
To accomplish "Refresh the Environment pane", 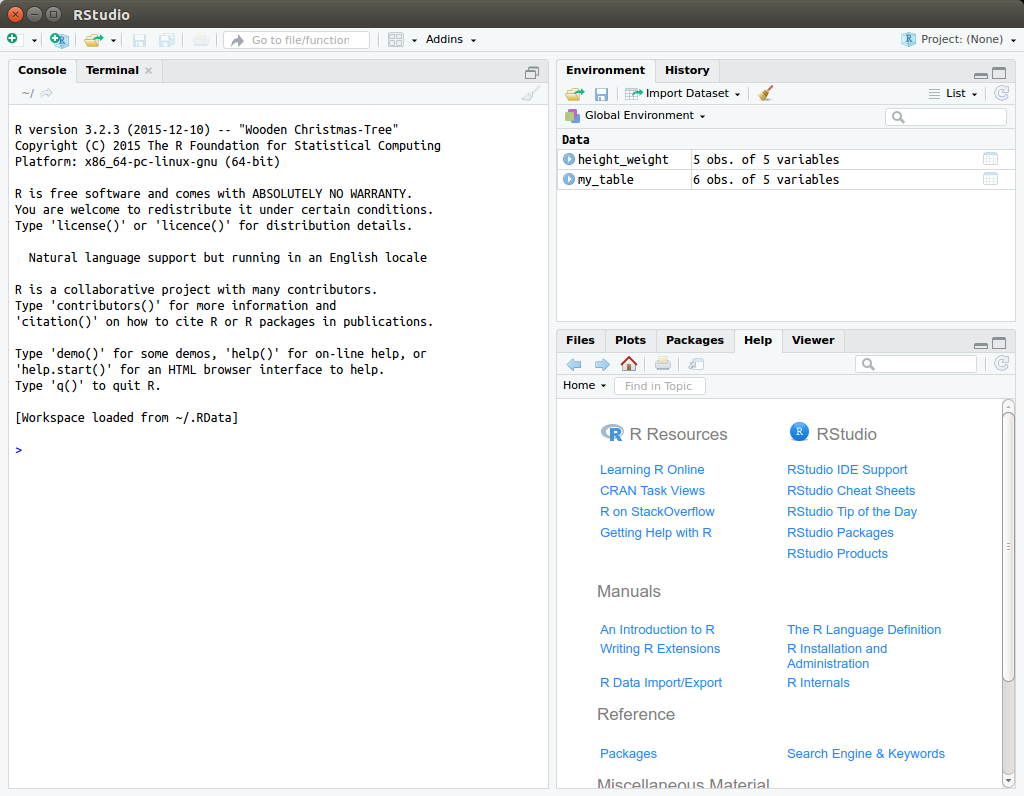I will pos(1001,93).
